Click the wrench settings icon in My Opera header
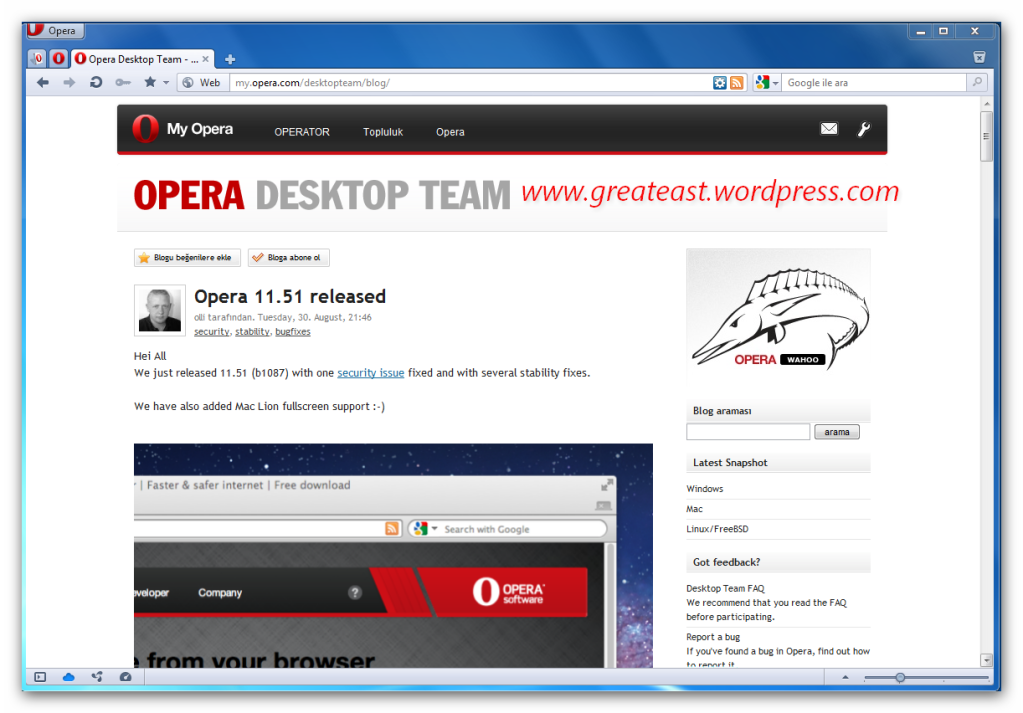 (864, 129)
